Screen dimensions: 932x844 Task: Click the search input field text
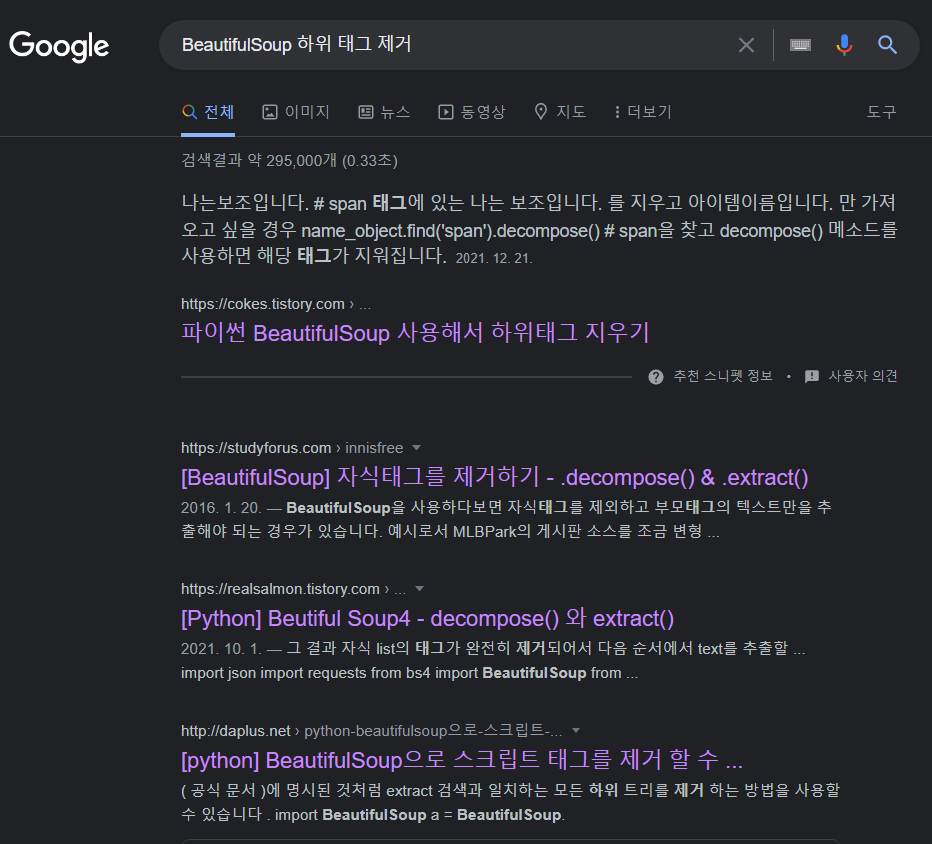(x=297, y=44)
